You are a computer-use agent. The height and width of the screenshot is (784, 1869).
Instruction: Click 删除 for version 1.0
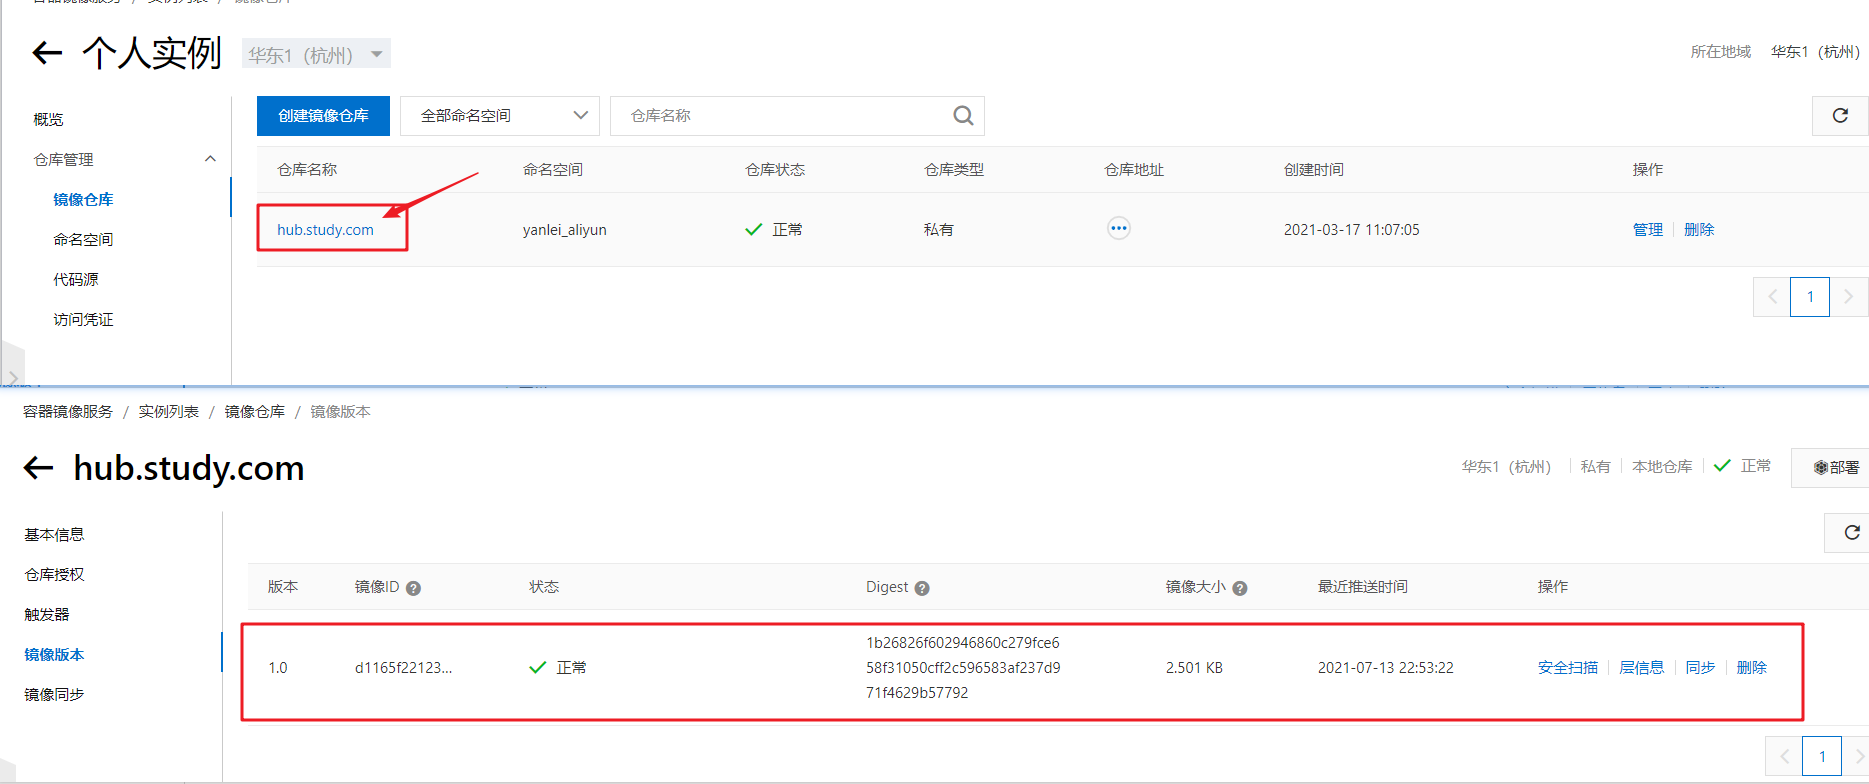[1752, 667]
